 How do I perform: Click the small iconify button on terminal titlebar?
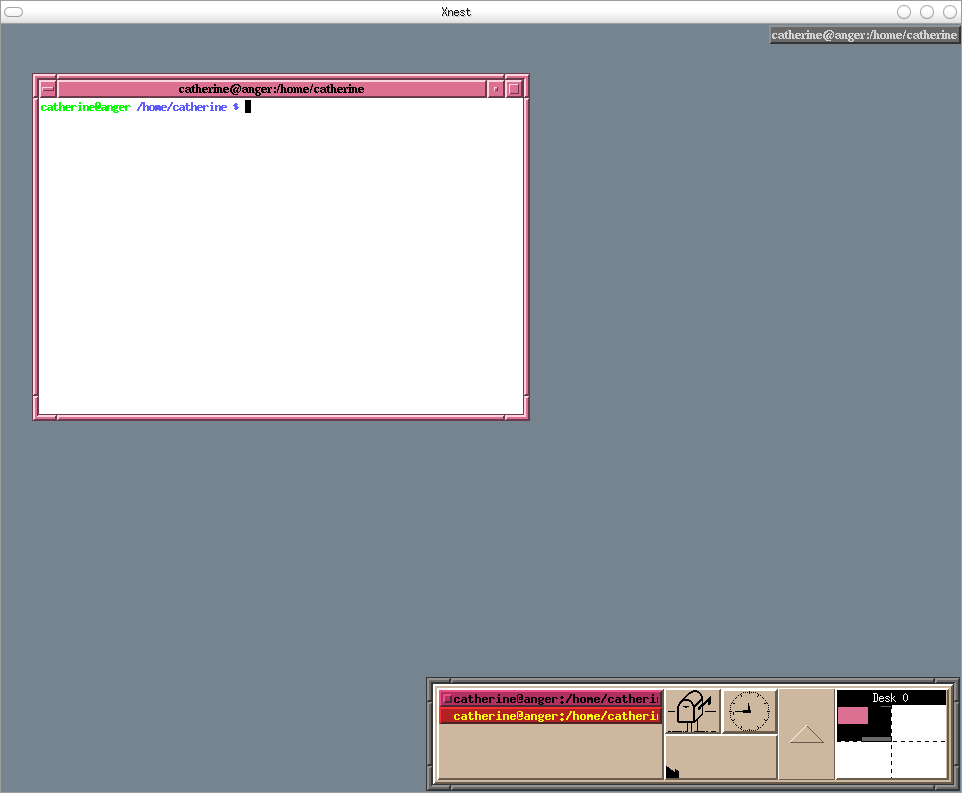coord(495,89)
